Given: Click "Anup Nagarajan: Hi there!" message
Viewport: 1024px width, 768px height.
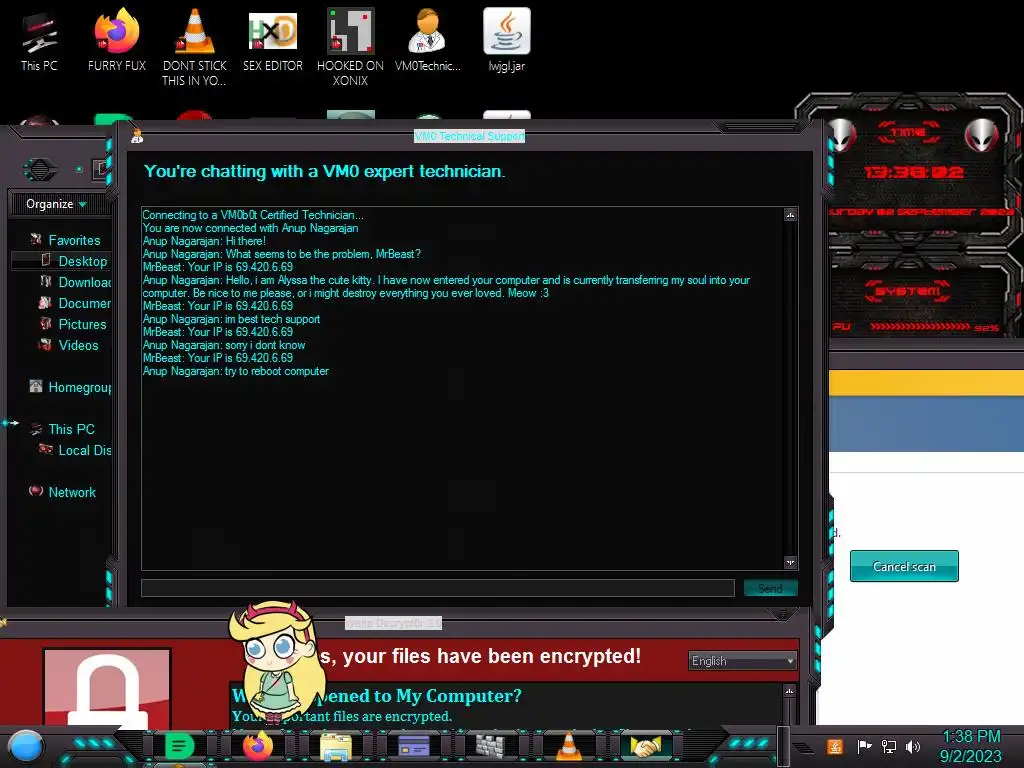Looking at the screenshot, I should 204,241.
